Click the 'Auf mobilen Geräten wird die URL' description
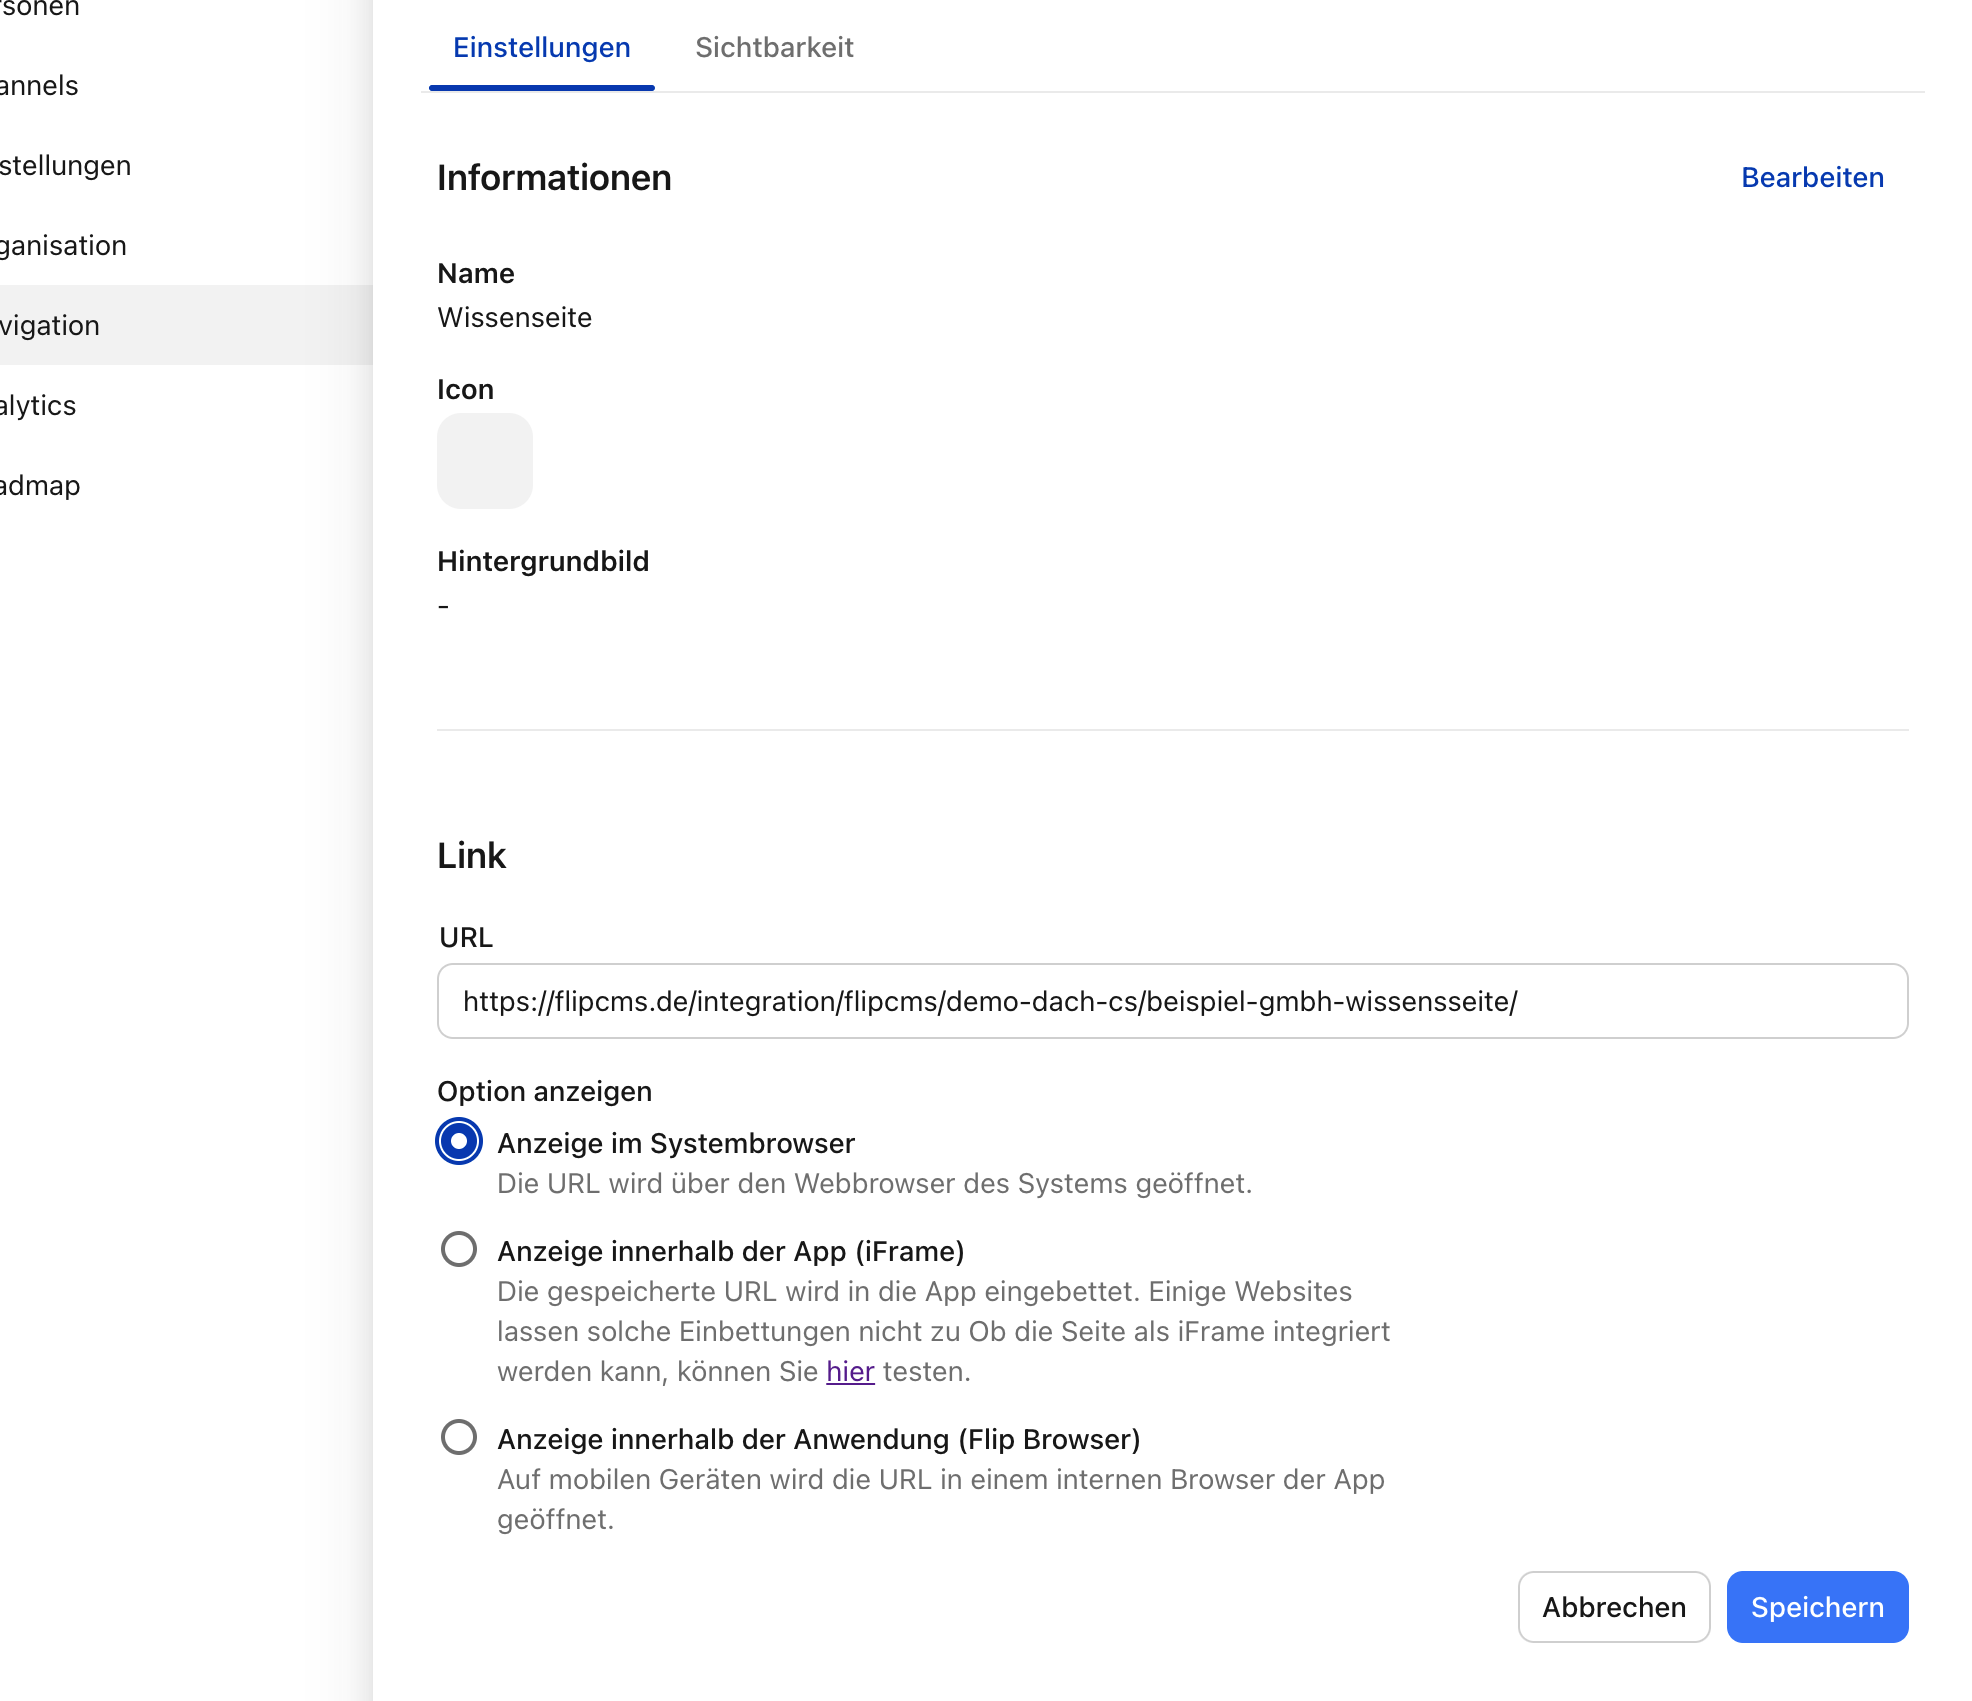This screenshot has width=1972, height=1701. (941, 1499)
